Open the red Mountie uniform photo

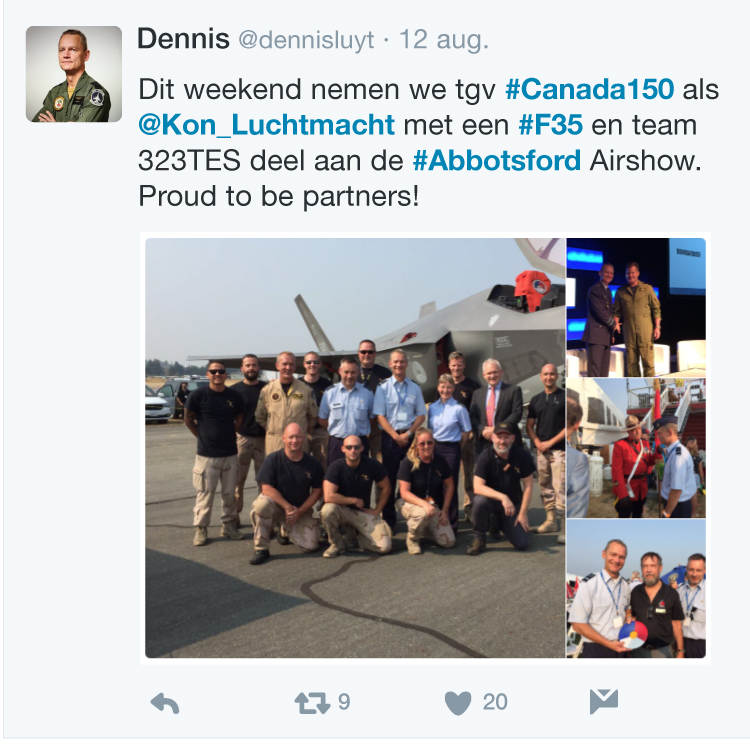tap(636, 448)
